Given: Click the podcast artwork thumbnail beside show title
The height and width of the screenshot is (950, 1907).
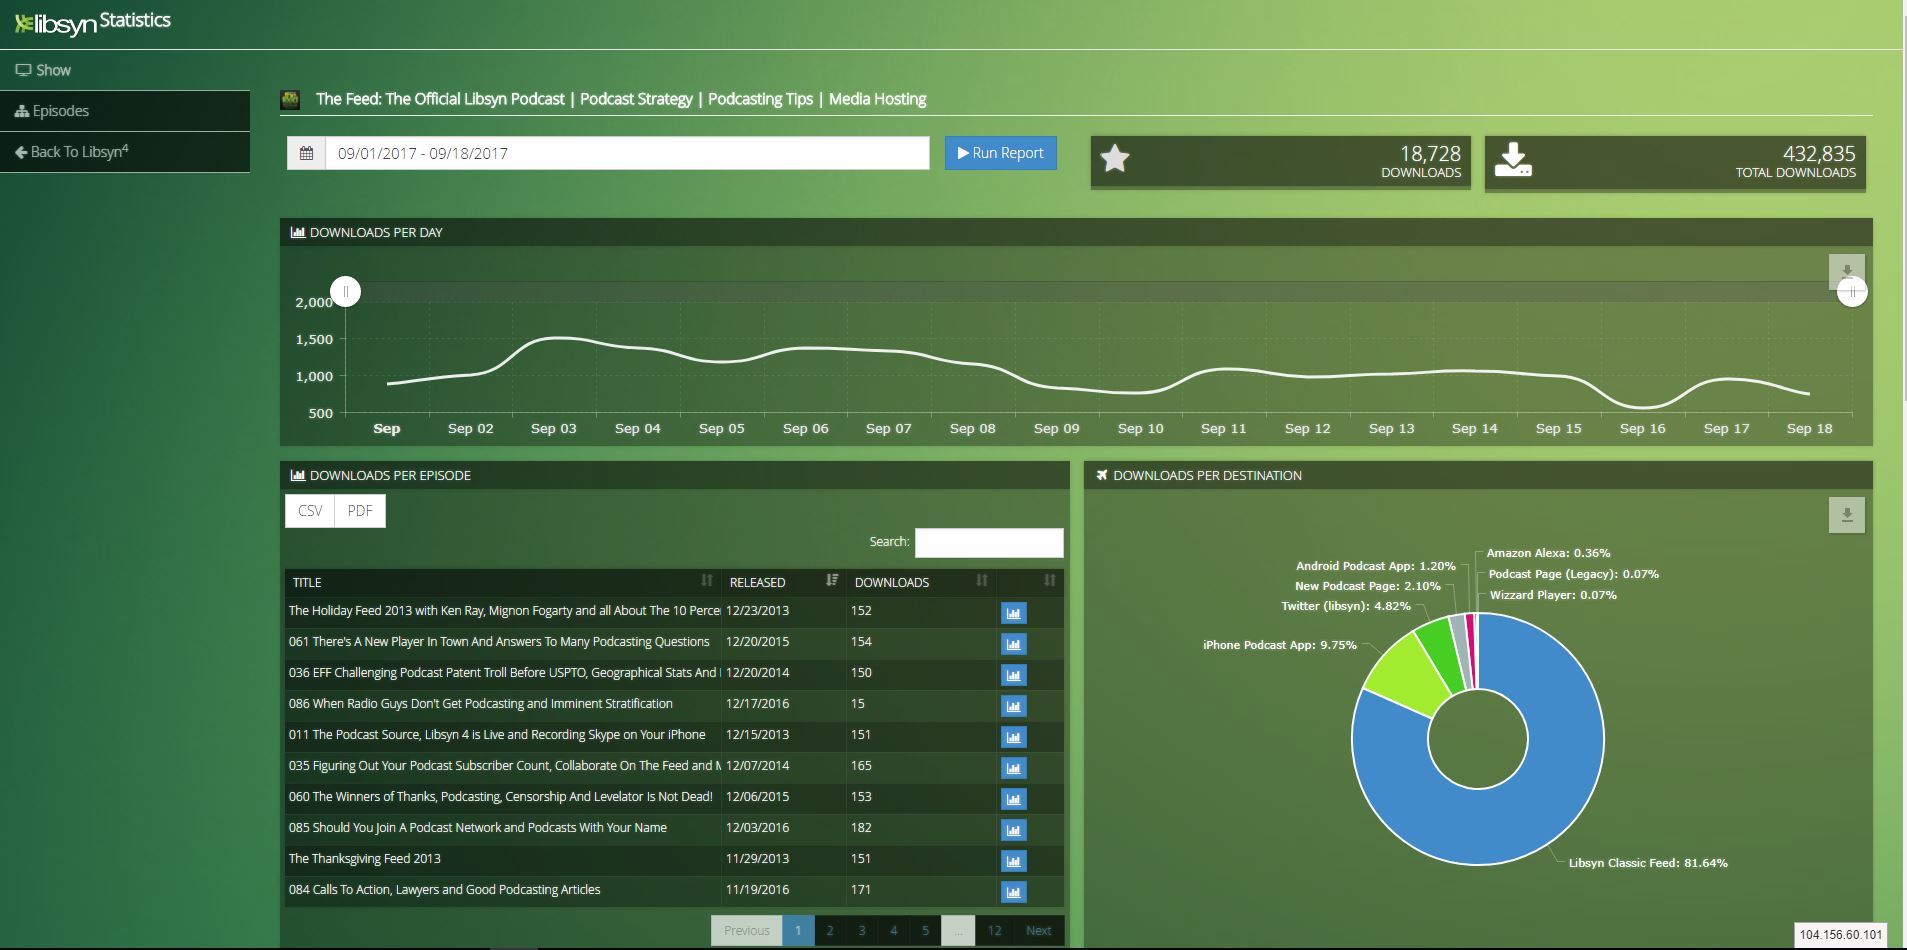Looking at the screenshot, I should [x=290, y=99].
